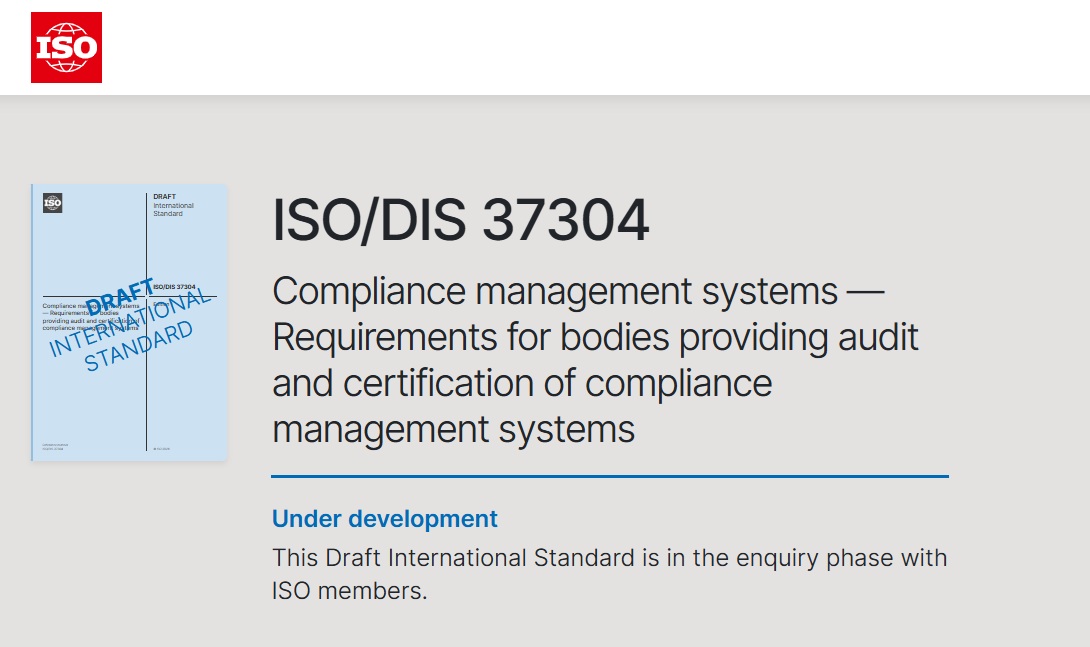Click the footer text at cover bottom-left
Viewport: 1090px width, 647px height.
point(59,447)
